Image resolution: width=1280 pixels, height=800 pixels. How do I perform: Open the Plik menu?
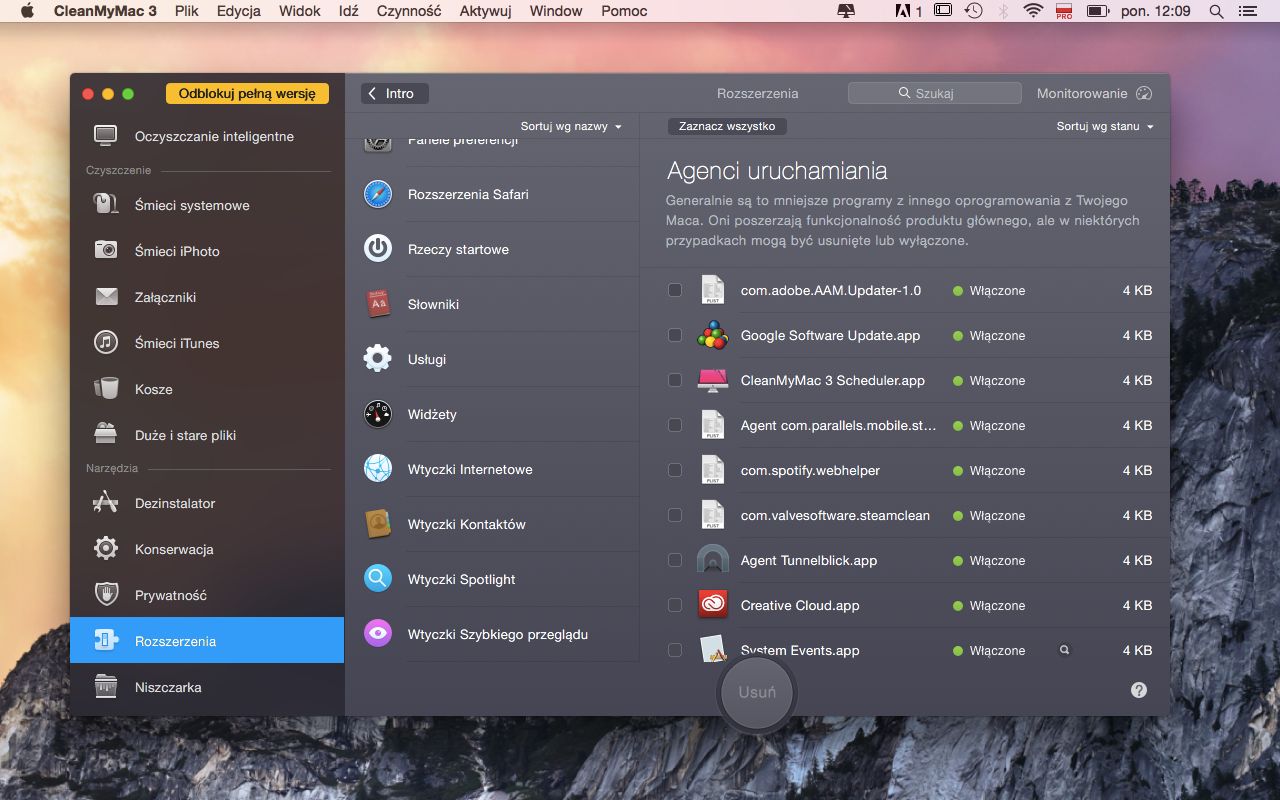coord(186,11)
